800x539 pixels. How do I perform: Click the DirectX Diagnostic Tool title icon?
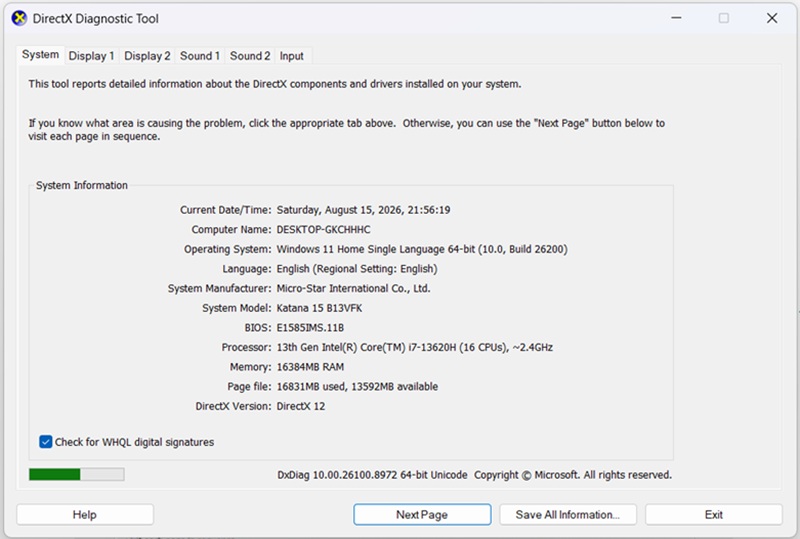coord(19,18)
